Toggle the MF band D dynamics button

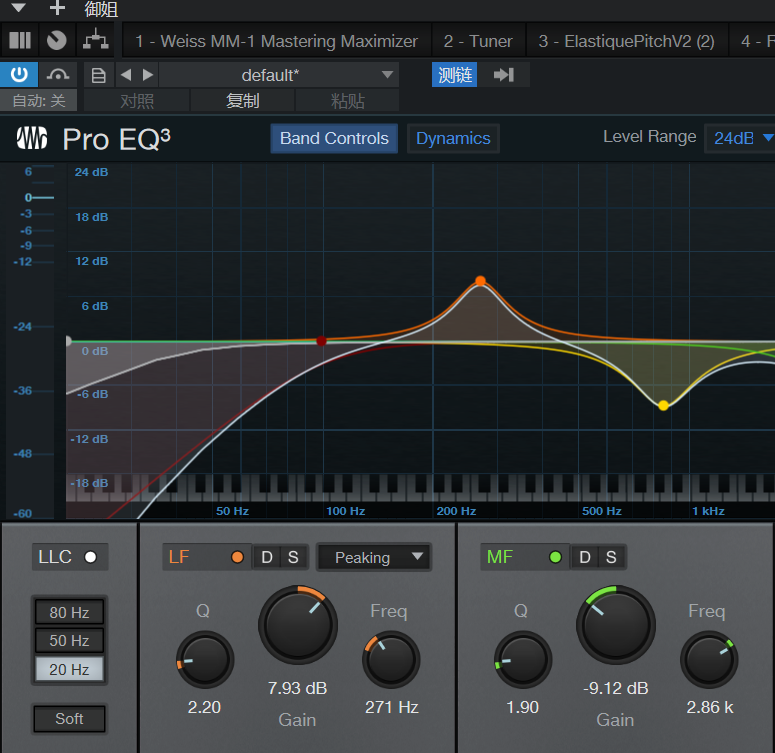coord(585,557)
